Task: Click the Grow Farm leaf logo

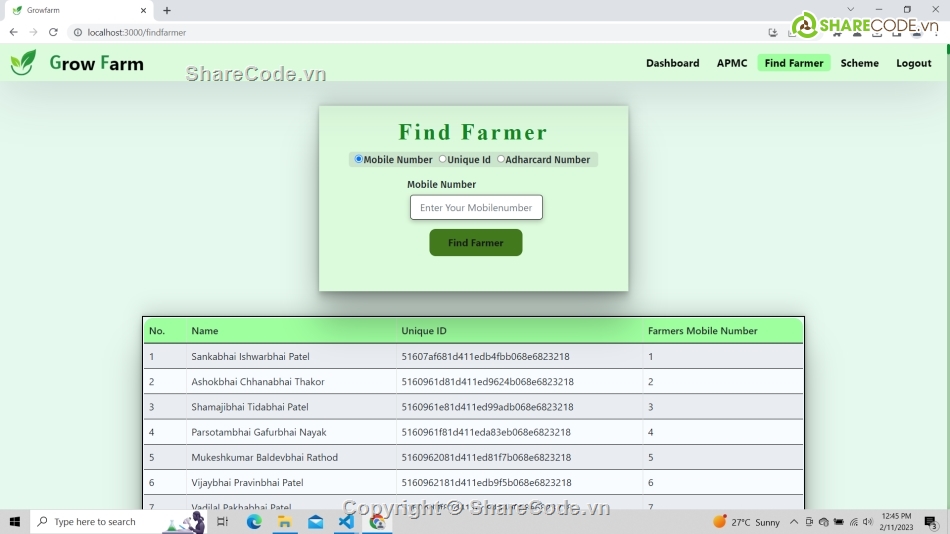Action: tap(23, 63)
